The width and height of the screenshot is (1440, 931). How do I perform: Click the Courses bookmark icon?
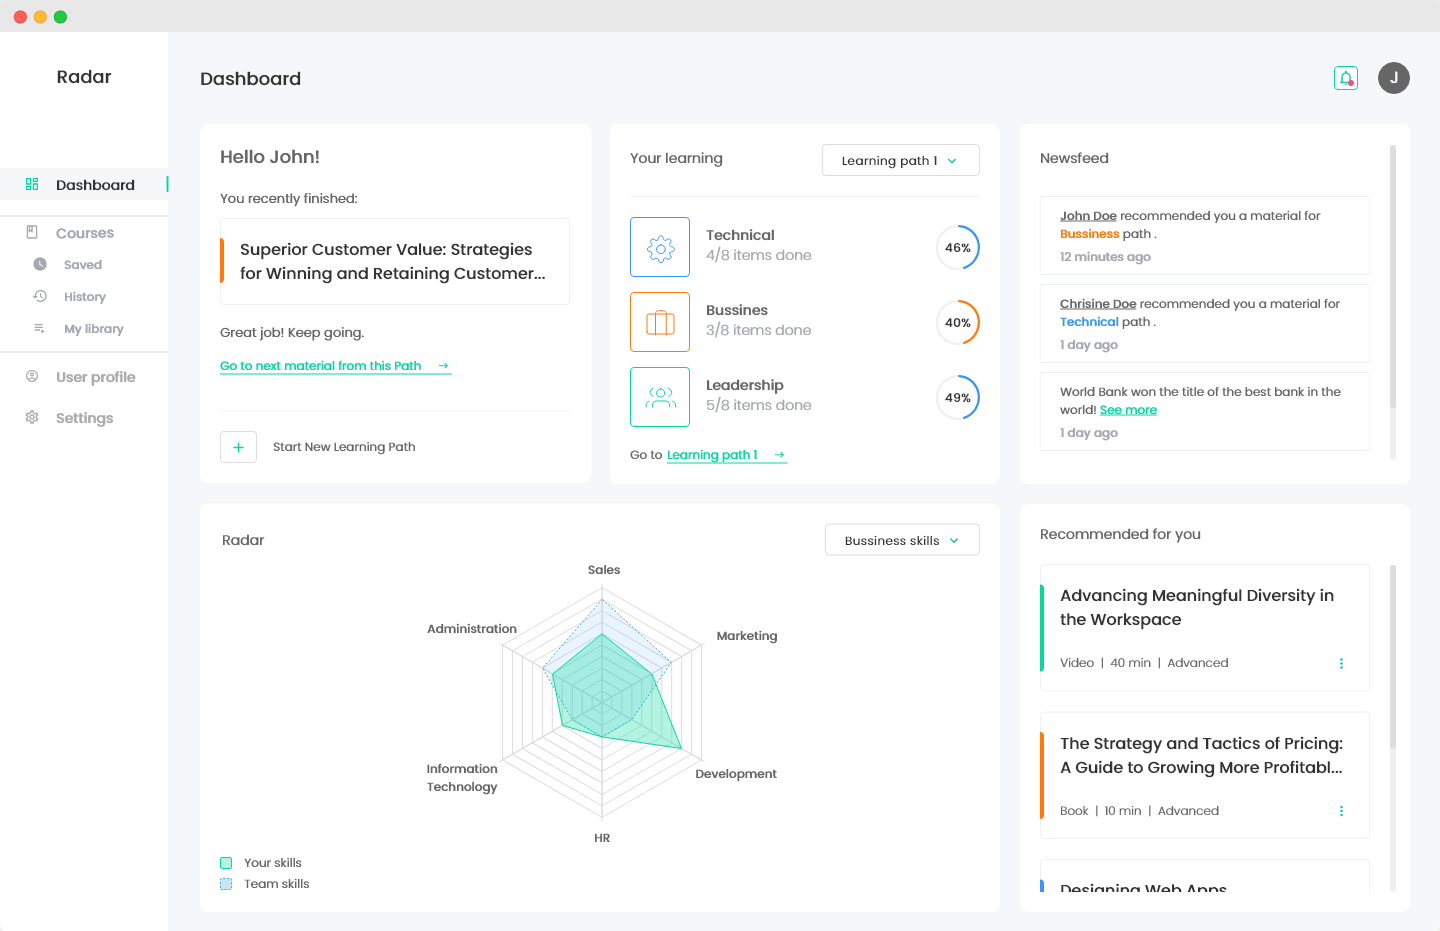(x=34, y=232)
